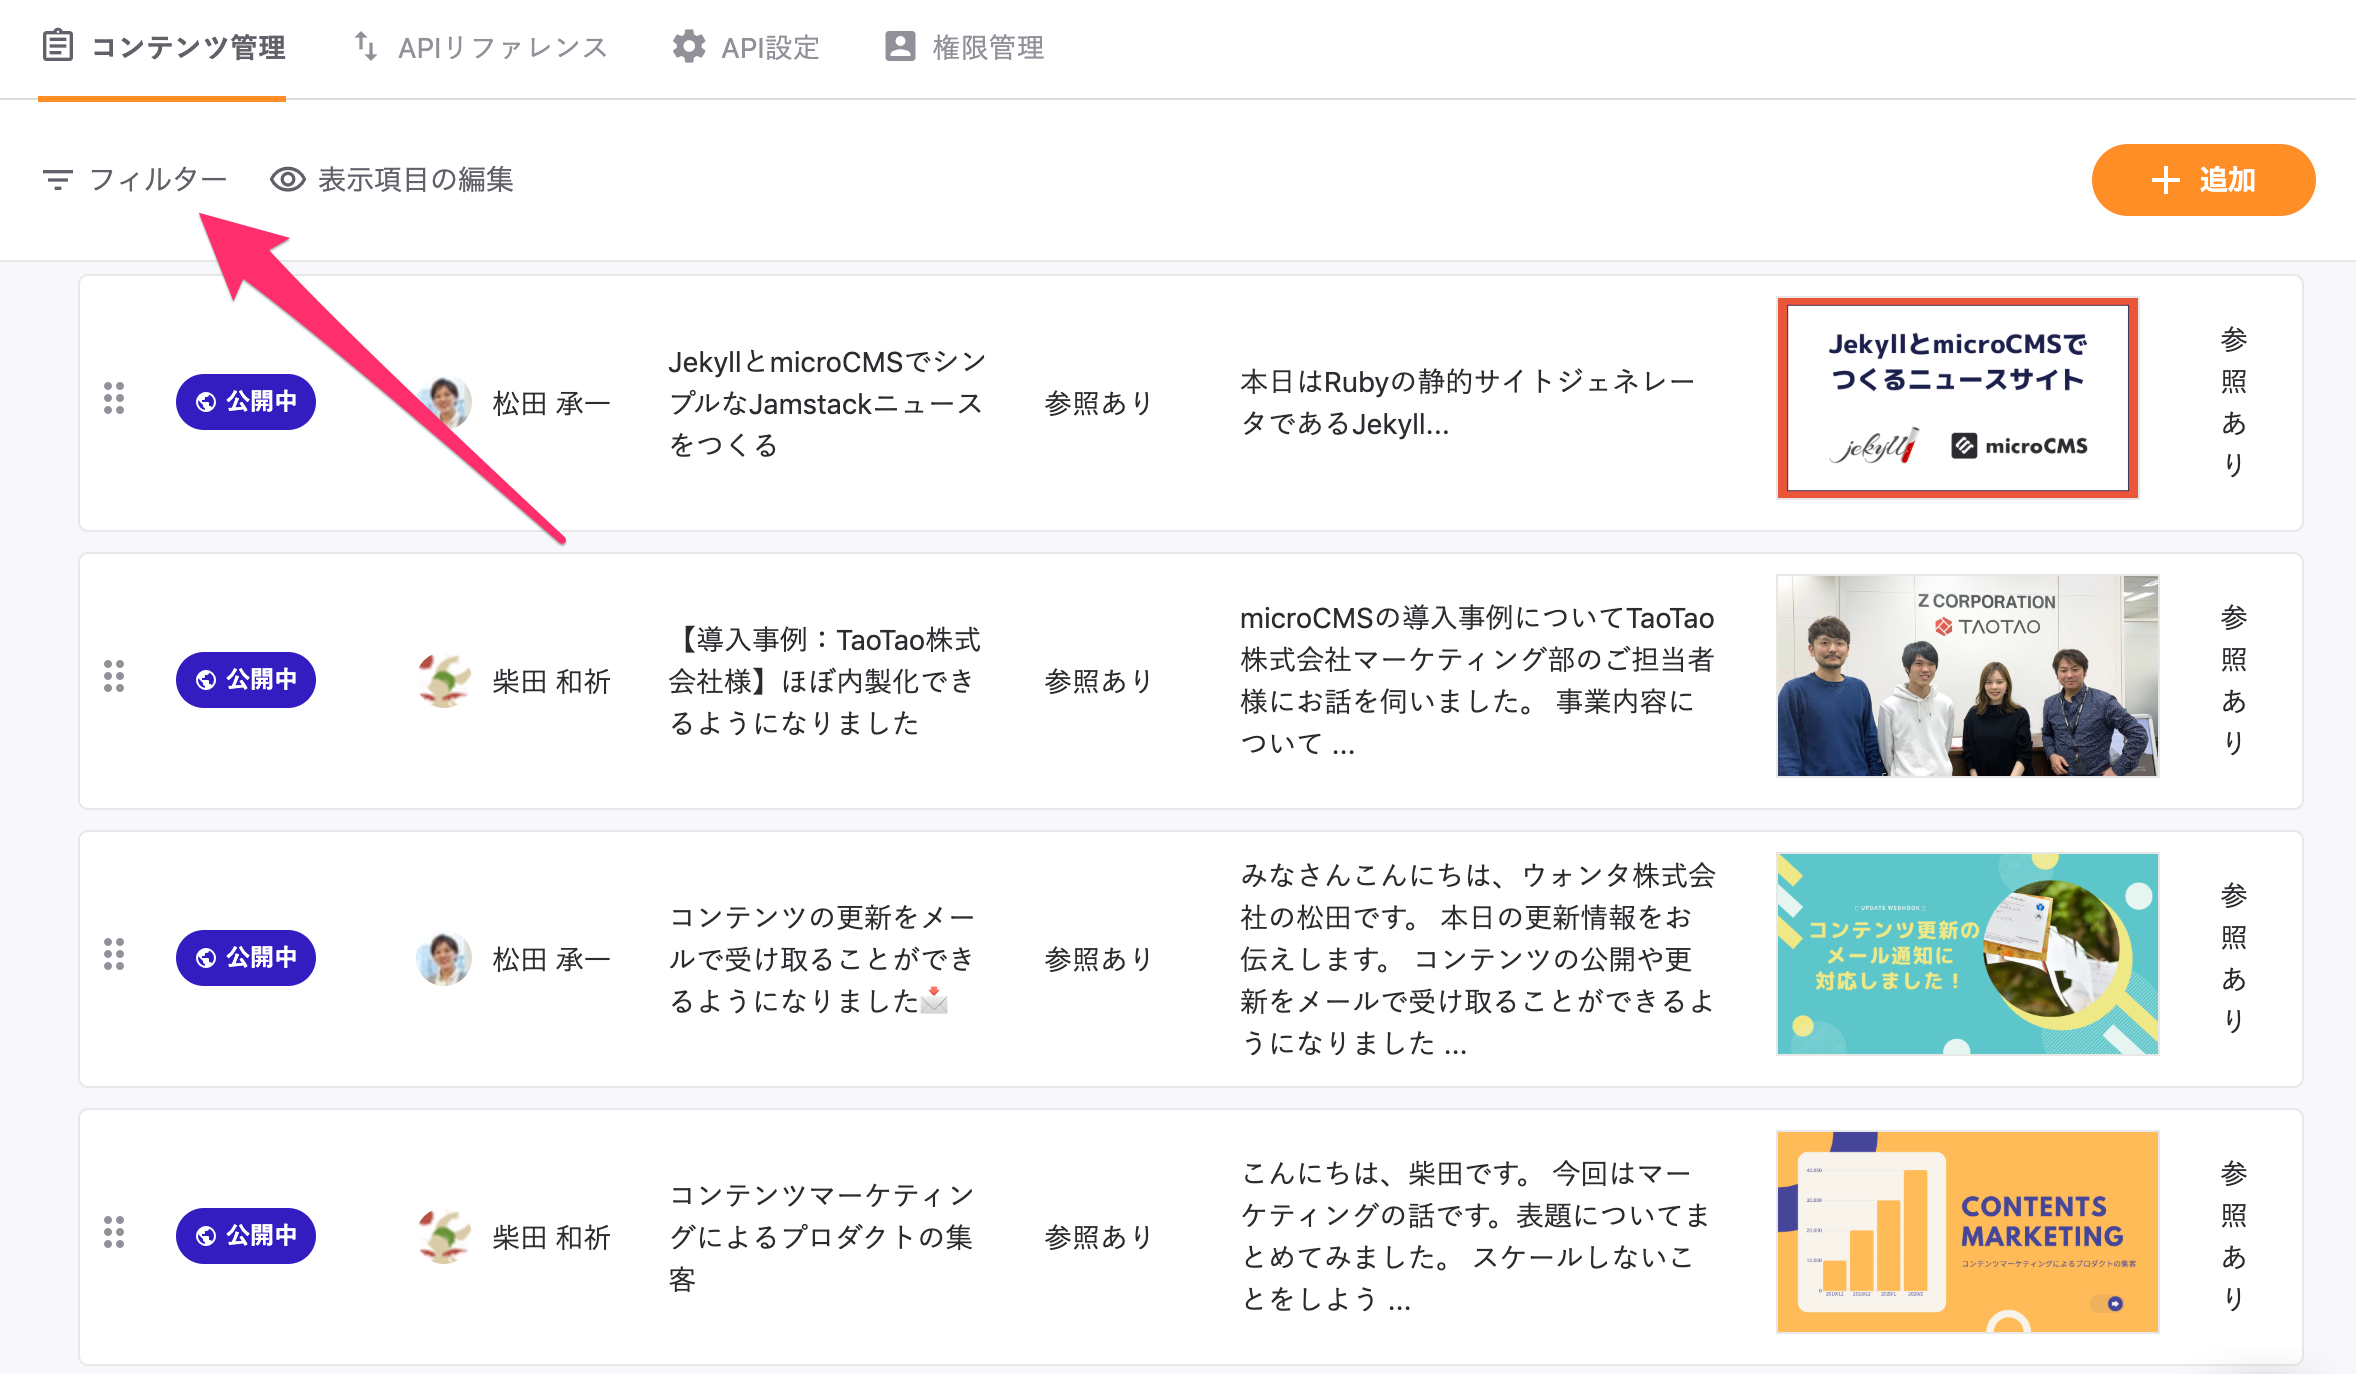The height and width of the screenshot is (1374, 2356).
Task: Click the コンテンツ管理 clipboard icon
Action: (58, 46)
